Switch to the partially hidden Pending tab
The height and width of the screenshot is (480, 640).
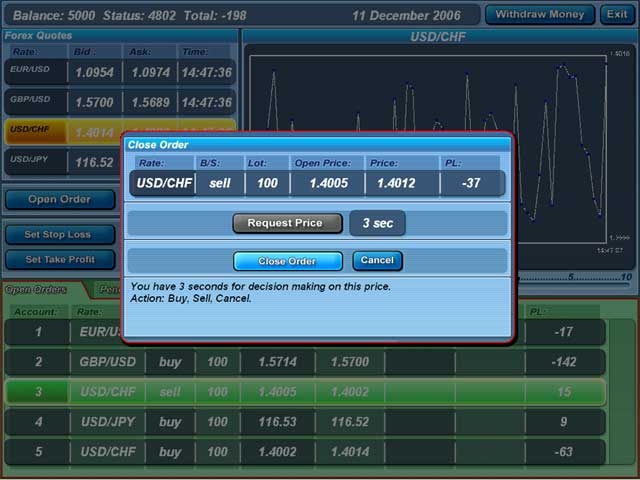pyautogui.click(x=108, y=290)
